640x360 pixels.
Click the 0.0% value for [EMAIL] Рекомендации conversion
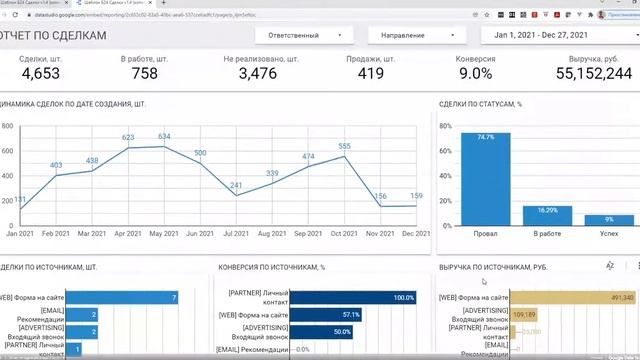click(x=302, y=349)
